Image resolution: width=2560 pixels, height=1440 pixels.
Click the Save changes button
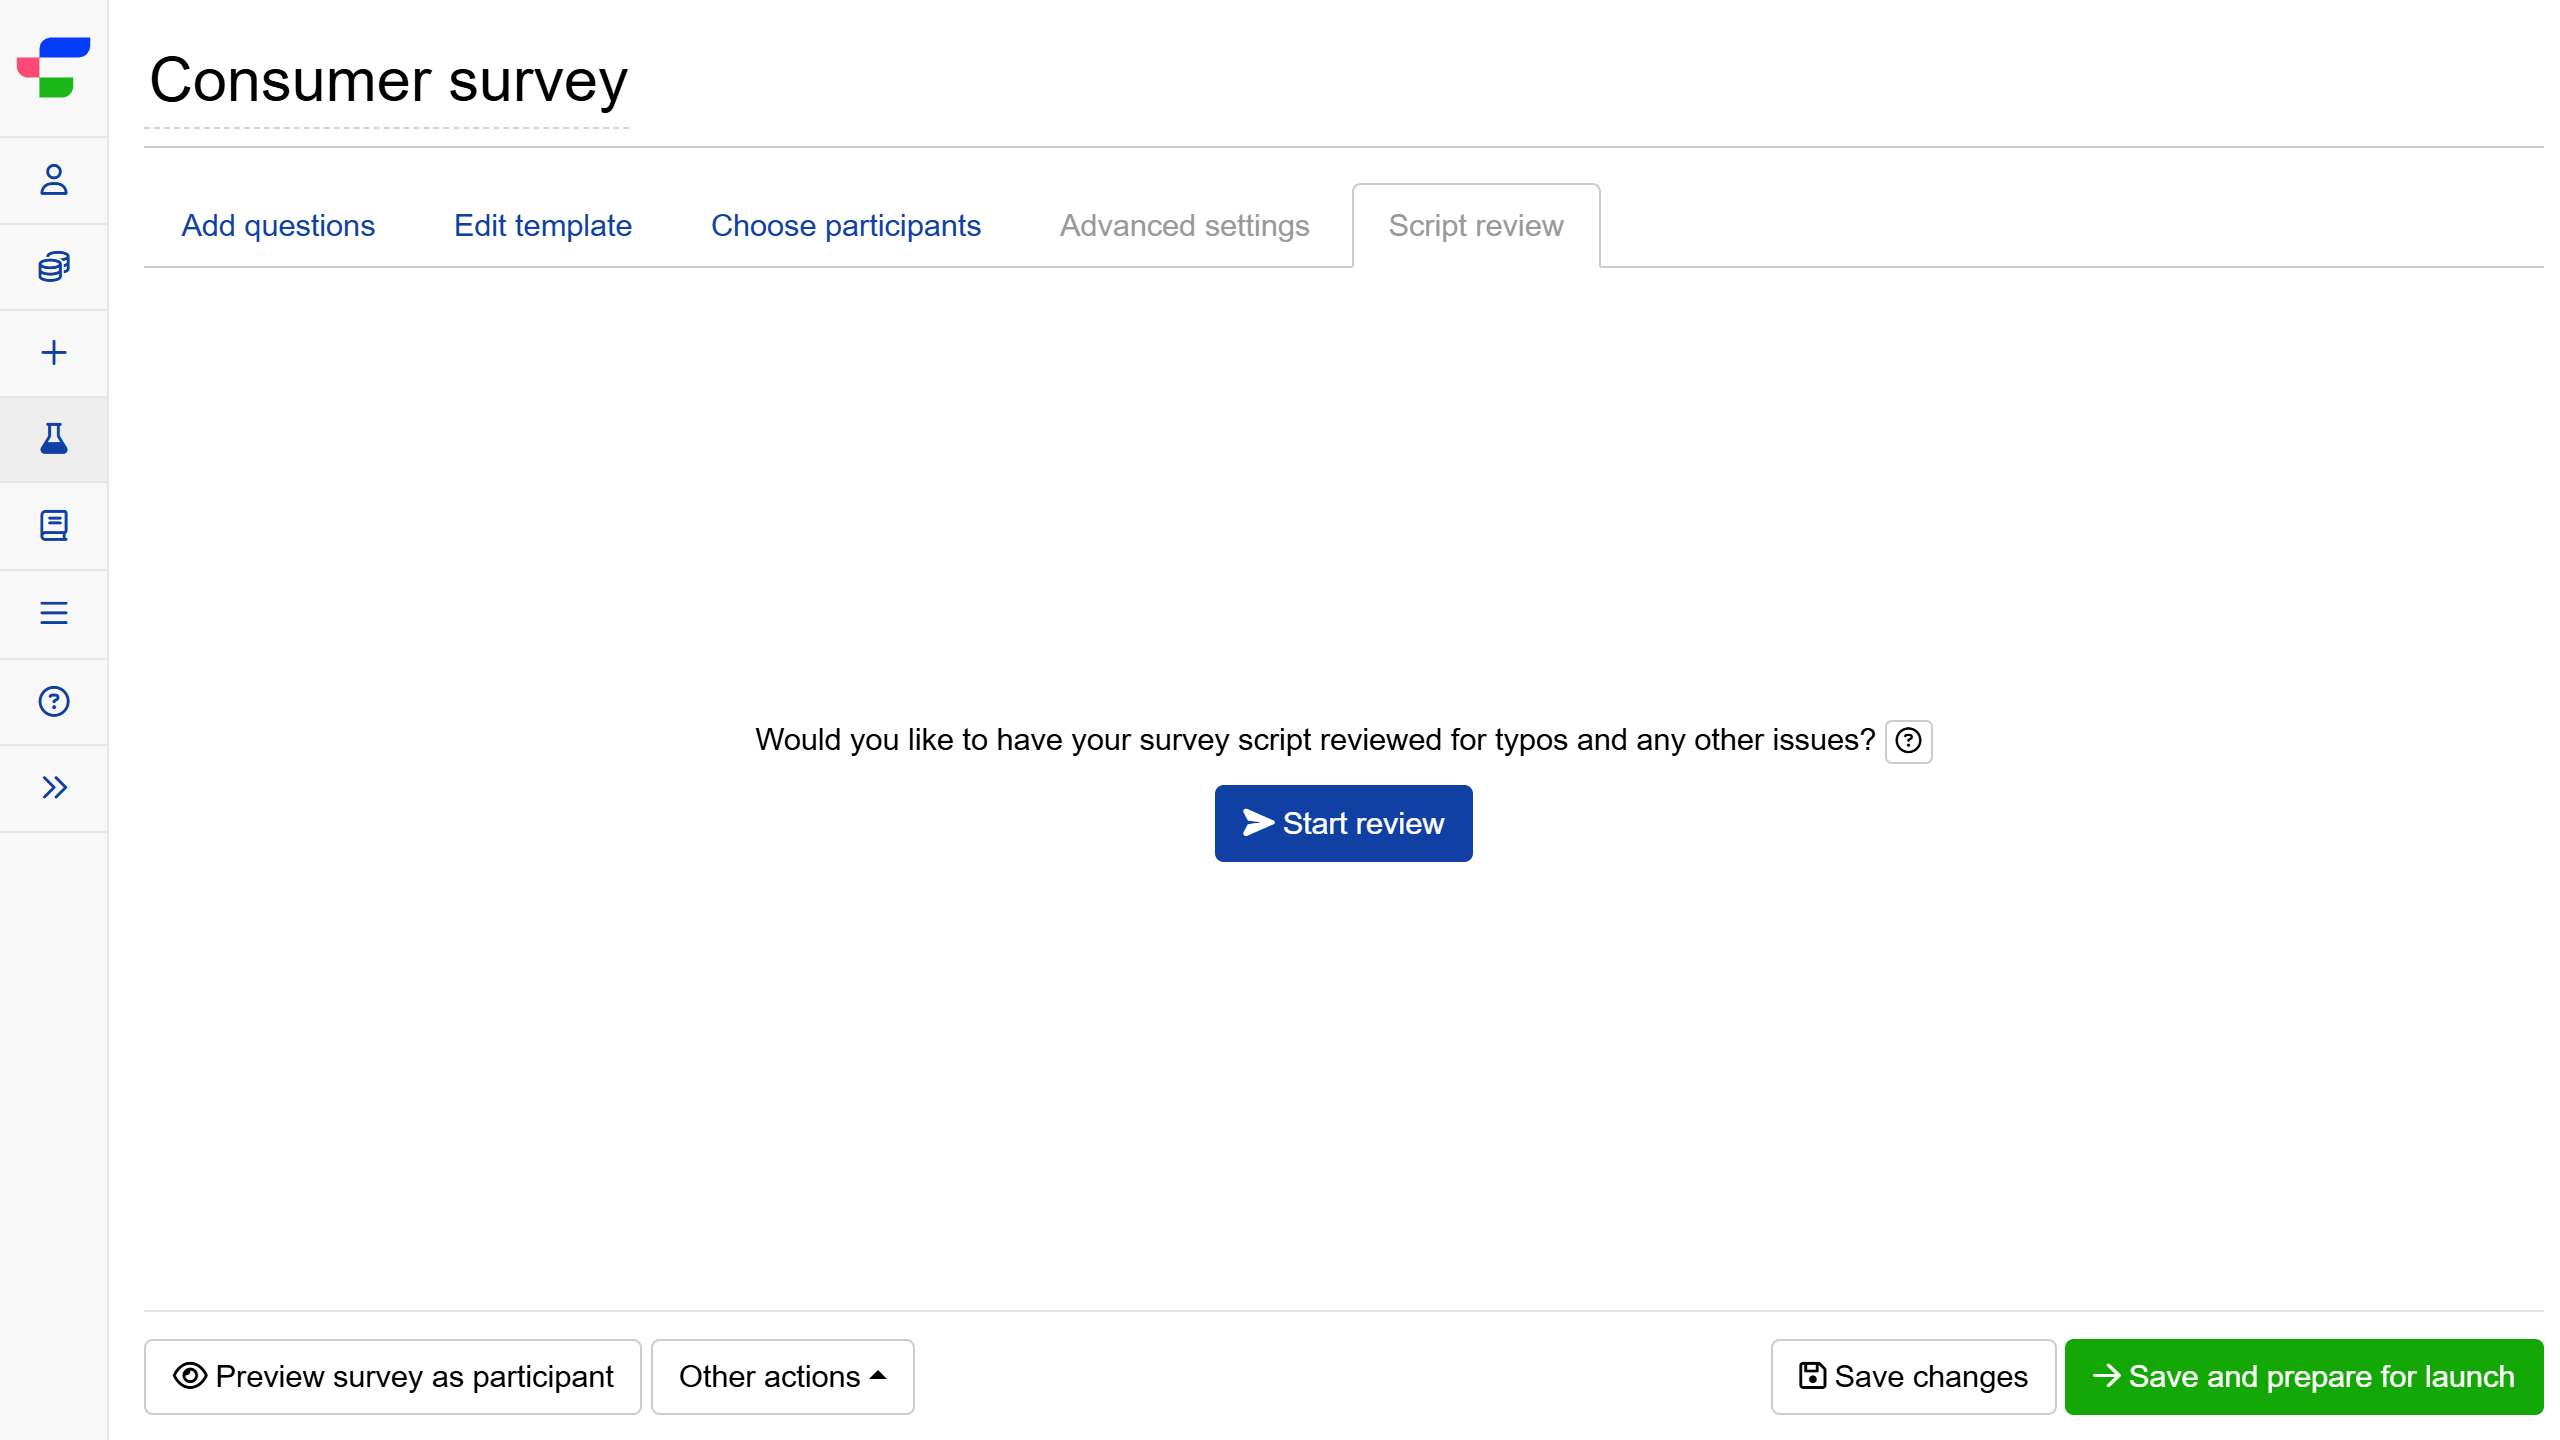coord(1912,1377)
